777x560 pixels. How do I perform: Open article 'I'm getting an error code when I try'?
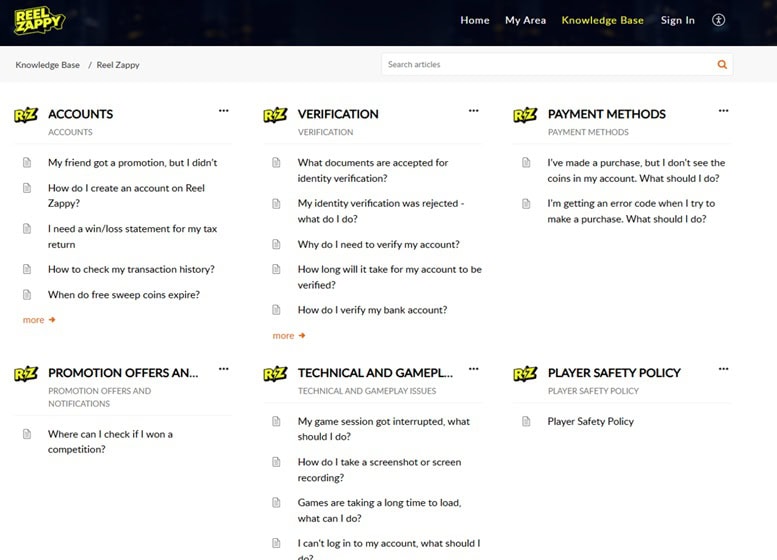pos(631,211)
